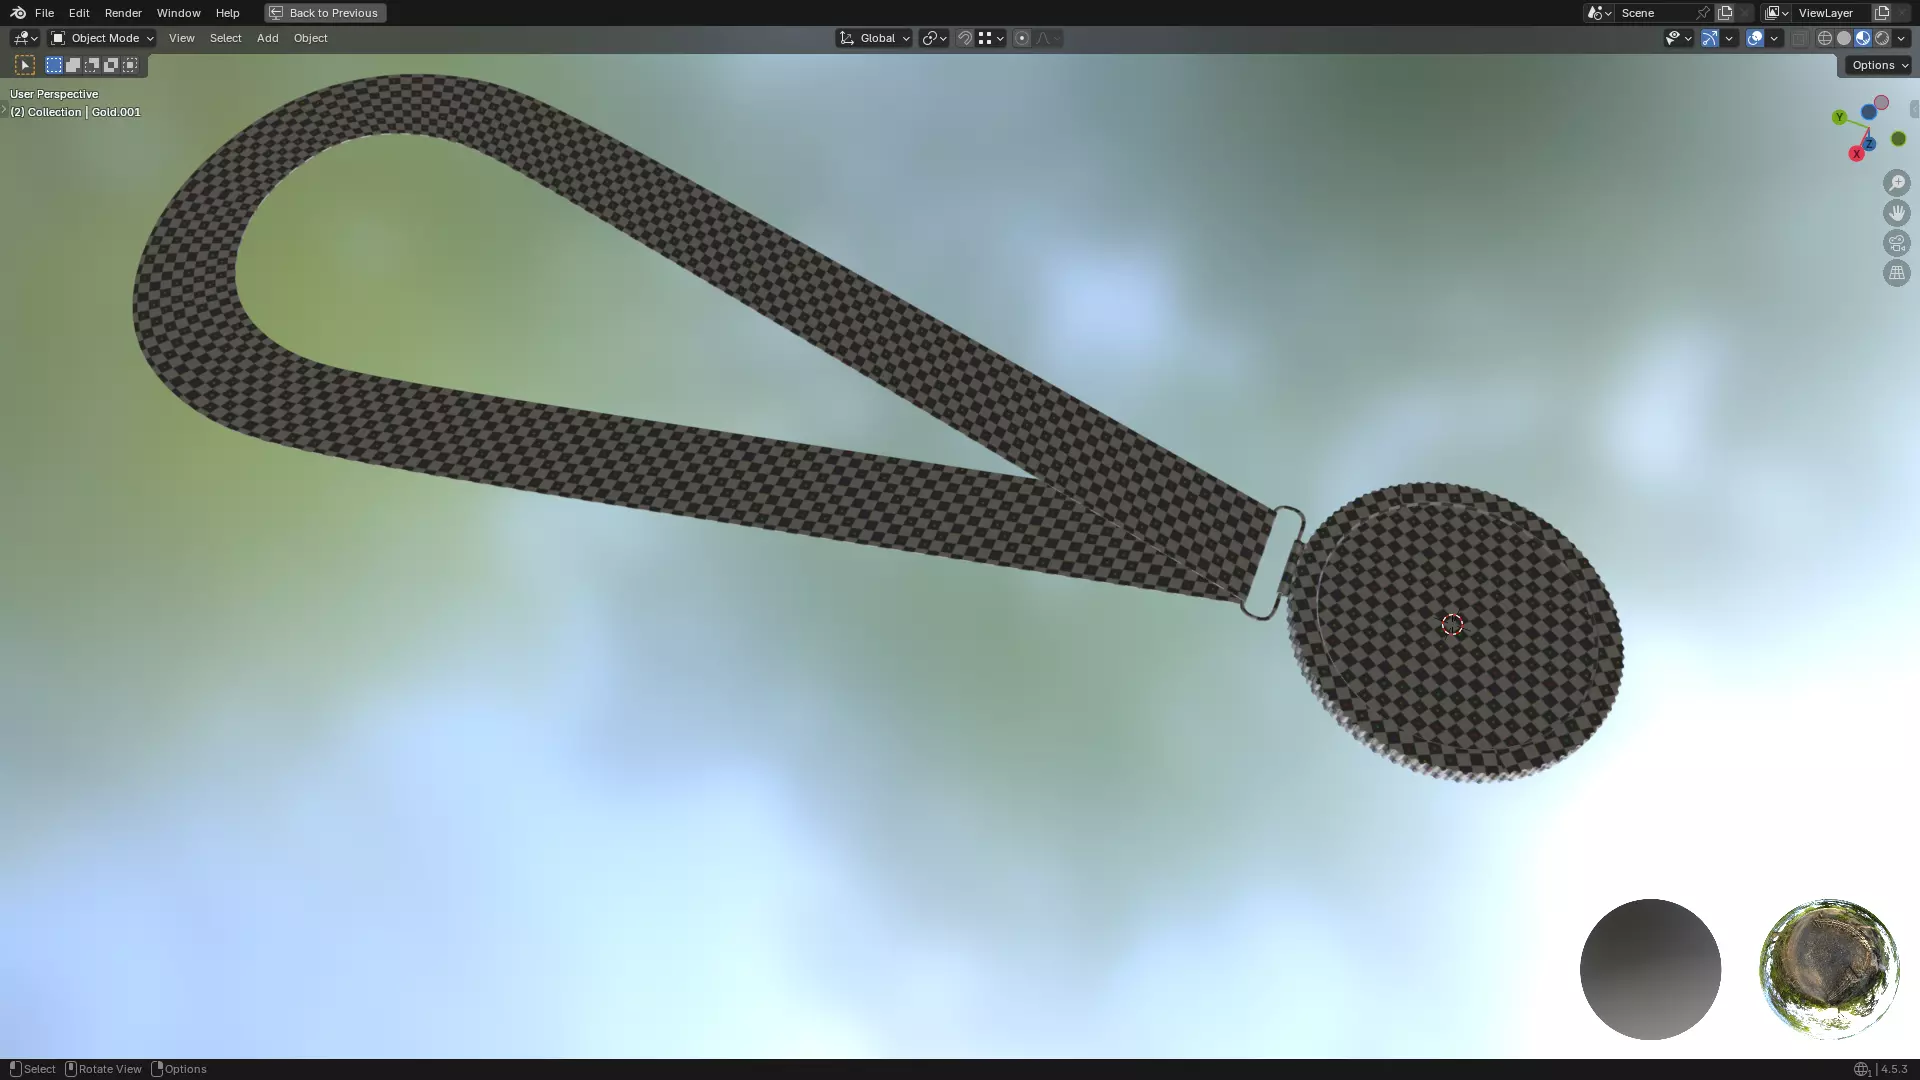Open the Render menu
The image size is (1920, 1080).
tap(123, 13)
